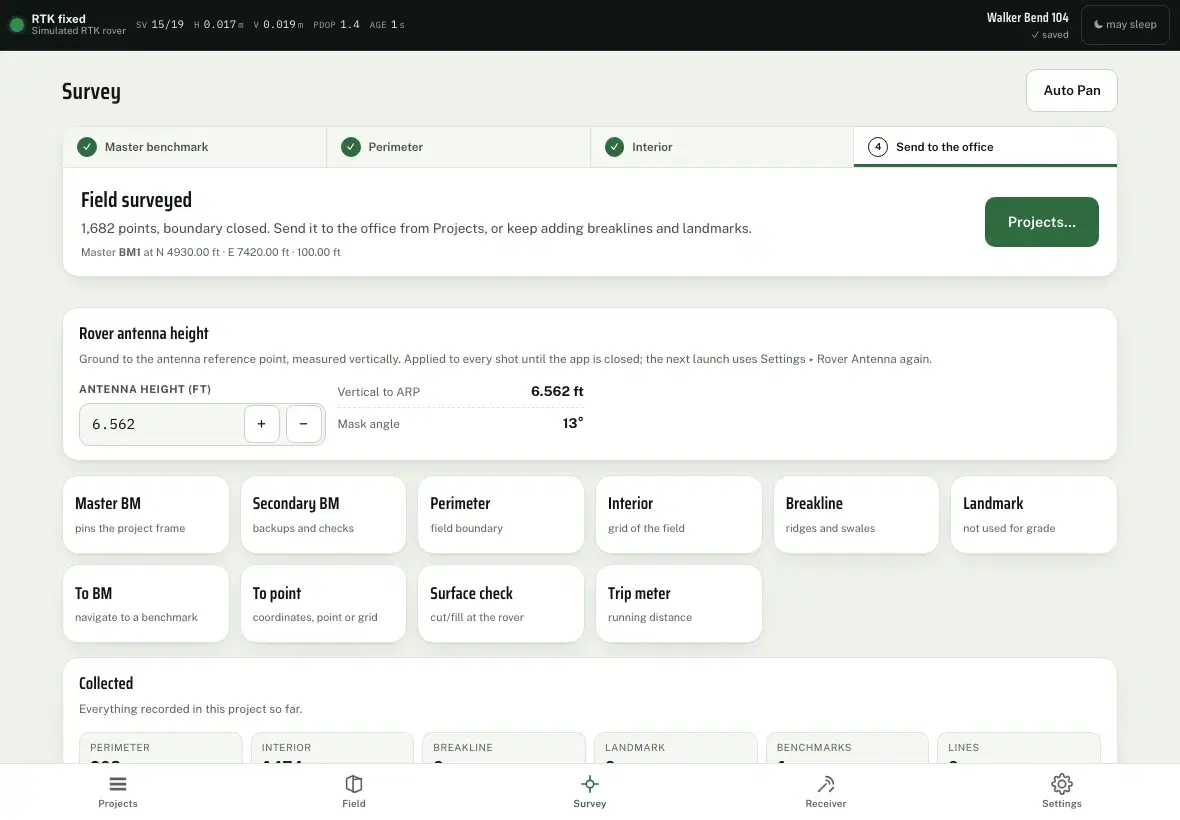Click the Master benchmark green checkmark icon
The image size is (1180, 820).
point(87,147)
